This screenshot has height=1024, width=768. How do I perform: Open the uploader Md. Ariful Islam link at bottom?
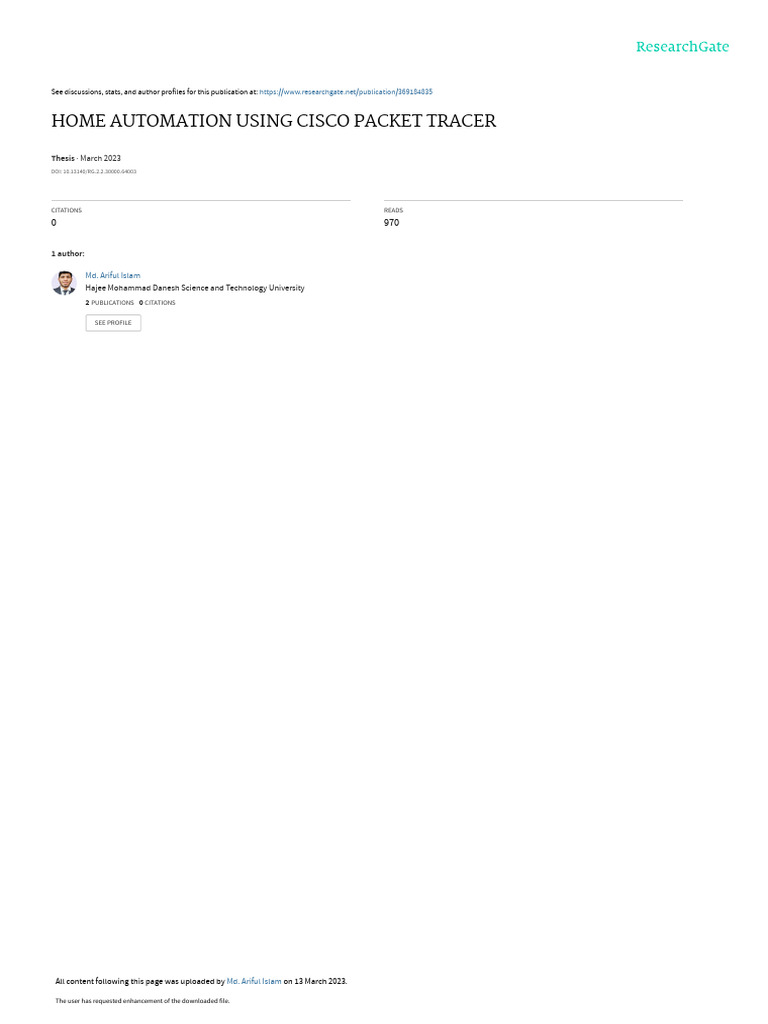click(x=254, y=981)
